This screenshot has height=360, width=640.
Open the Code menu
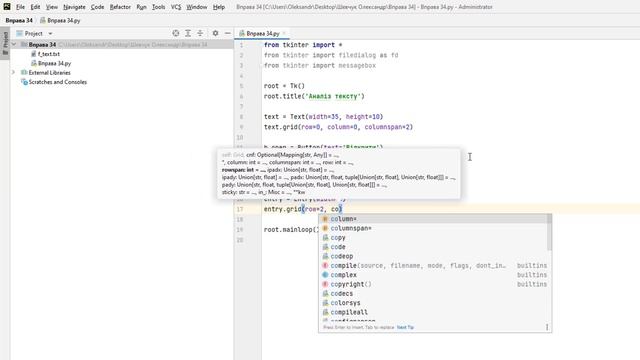[x=97, y=7]
